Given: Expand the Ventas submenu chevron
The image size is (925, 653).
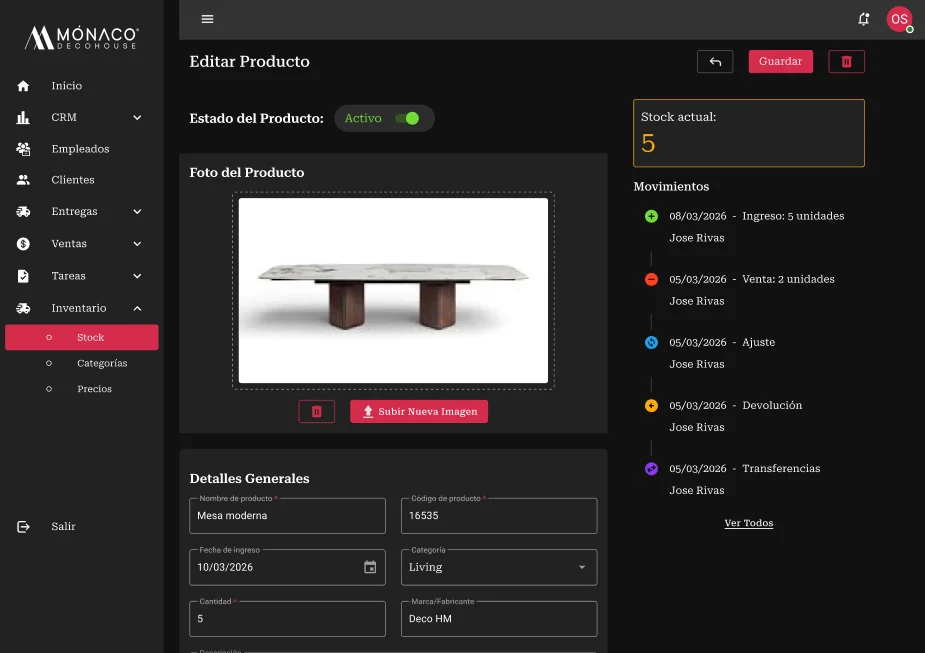Looking at the screenshot, I should pyautogui.click(x=137, y=244).
